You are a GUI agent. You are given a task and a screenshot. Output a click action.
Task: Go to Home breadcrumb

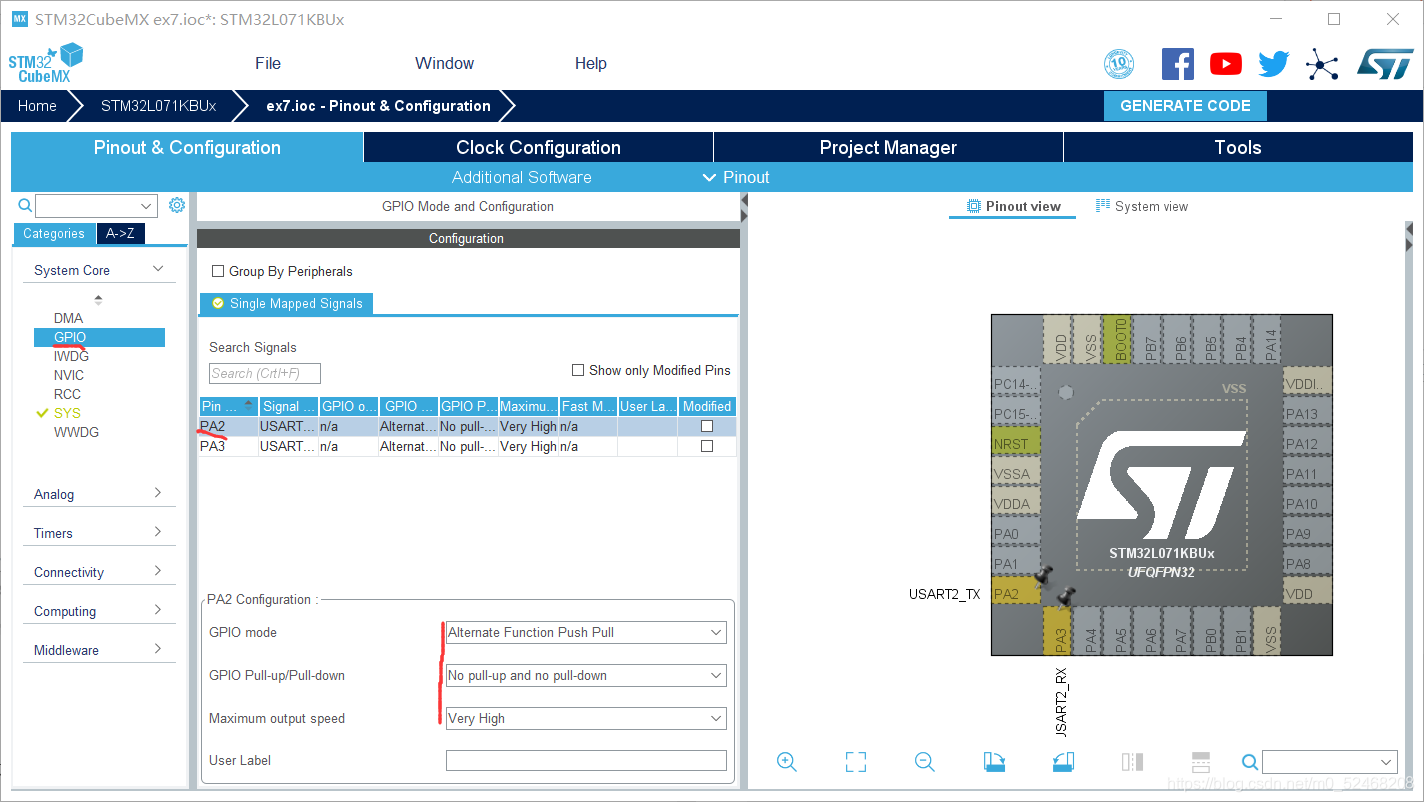37,106
